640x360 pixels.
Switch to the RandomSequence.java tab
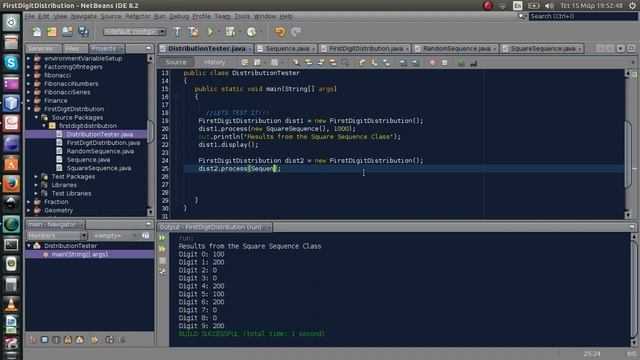(456, 49)
